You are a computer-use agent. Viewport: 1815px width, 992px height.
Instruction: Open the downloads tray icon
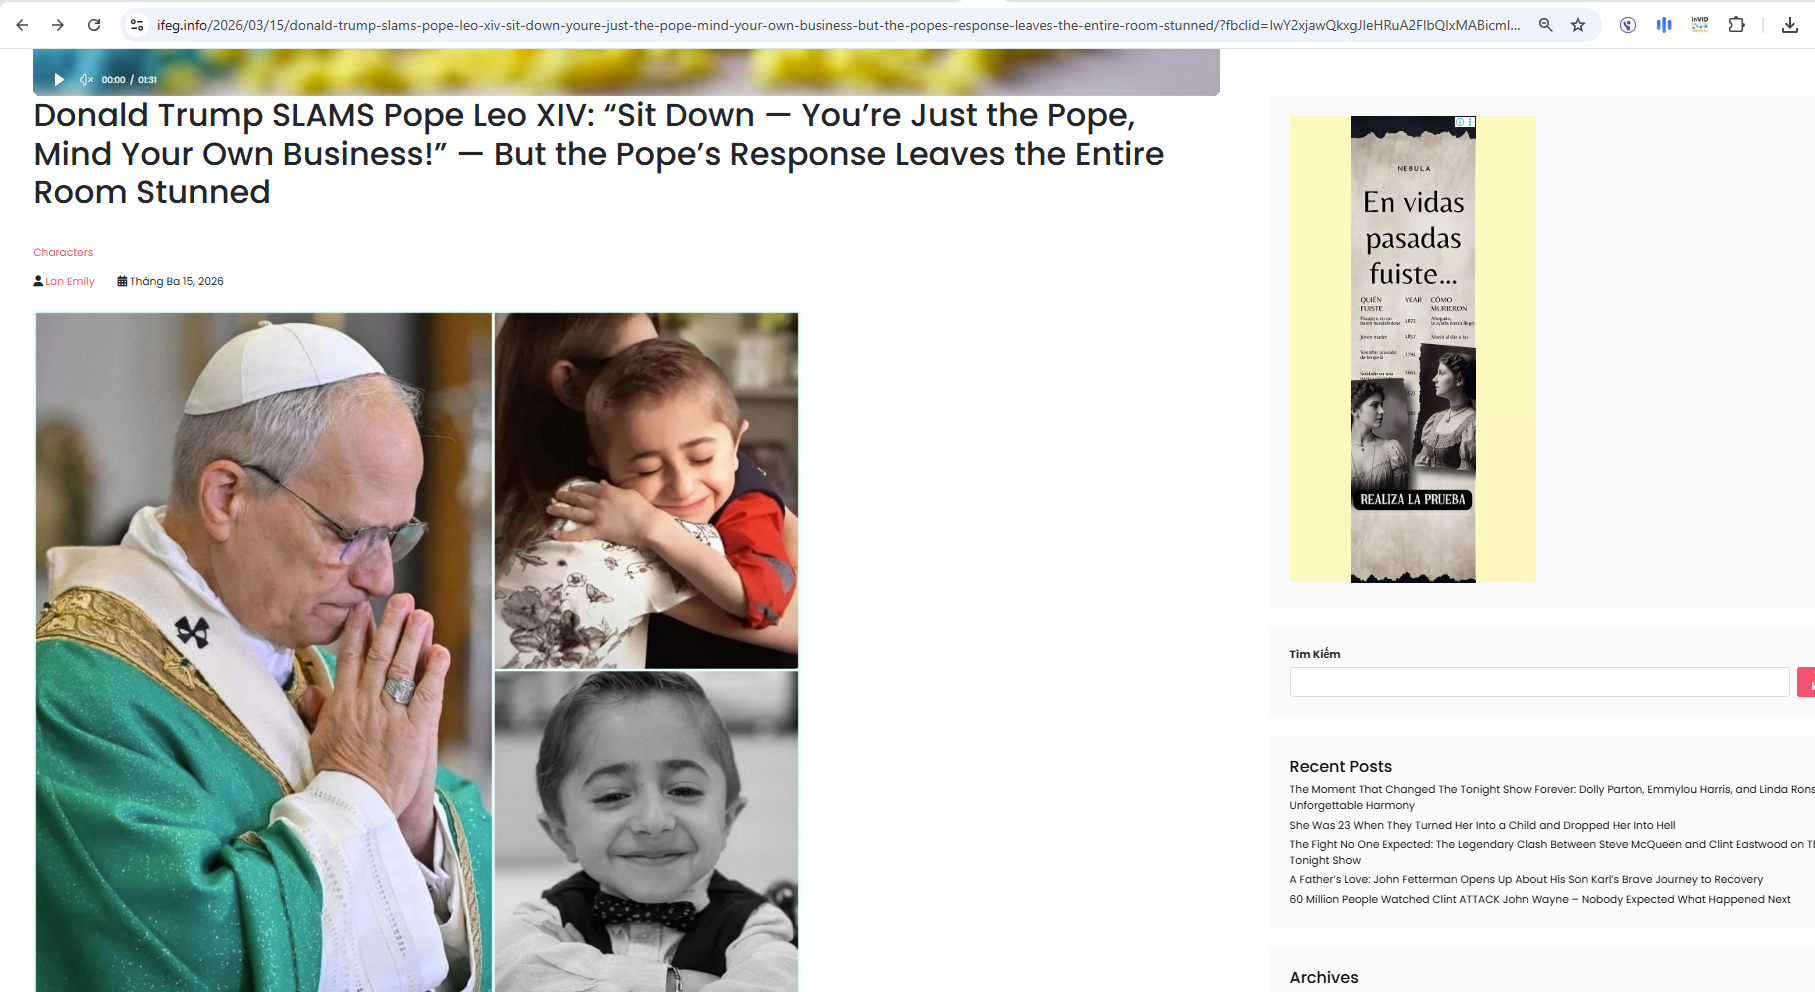point(1790,25)
